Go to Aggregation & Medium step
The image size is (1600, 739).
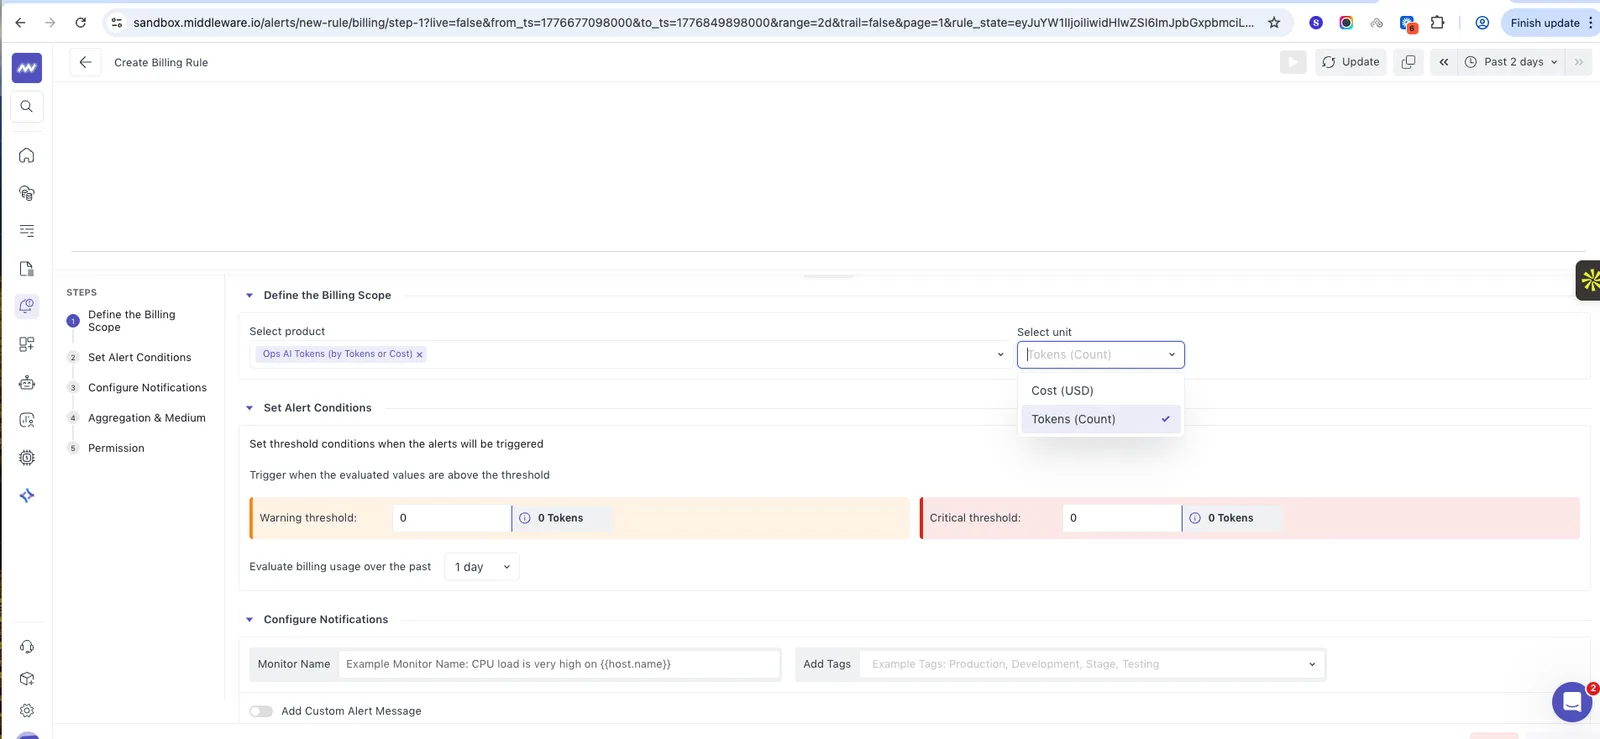(x=146, y=418)
